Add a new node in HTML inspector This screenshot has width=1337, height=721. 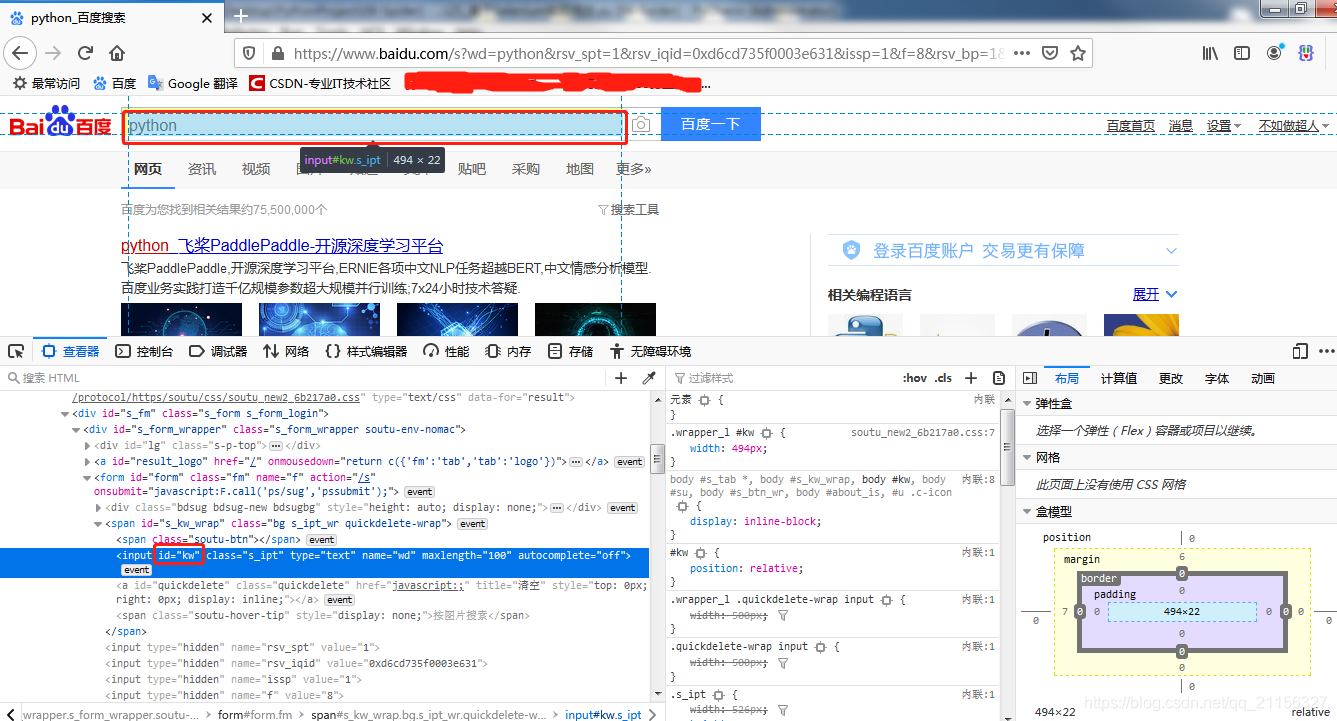621,378
